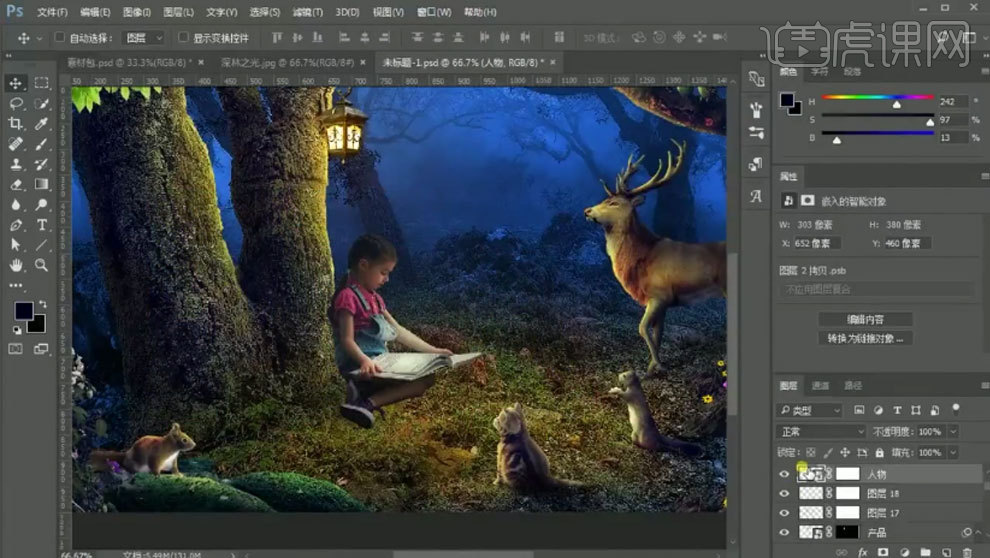Change screen mode from toolbar
This screenshot has width=990, height=558.
(x=42, y=348)
